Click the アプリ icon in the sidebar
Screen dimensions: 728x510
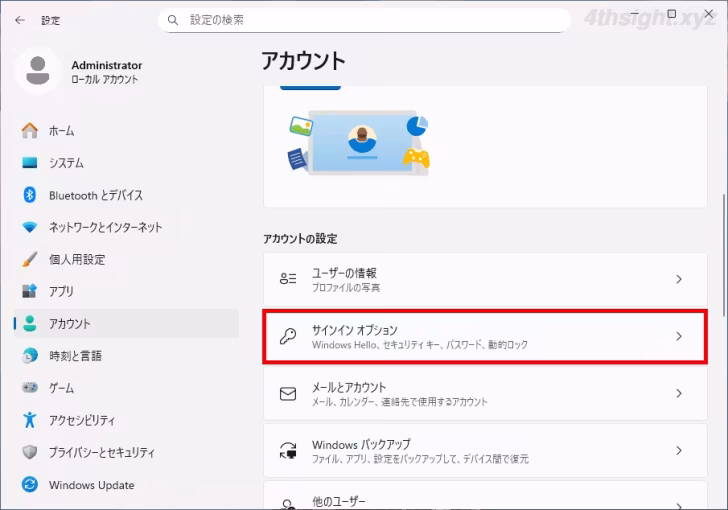tap(30, 291)
